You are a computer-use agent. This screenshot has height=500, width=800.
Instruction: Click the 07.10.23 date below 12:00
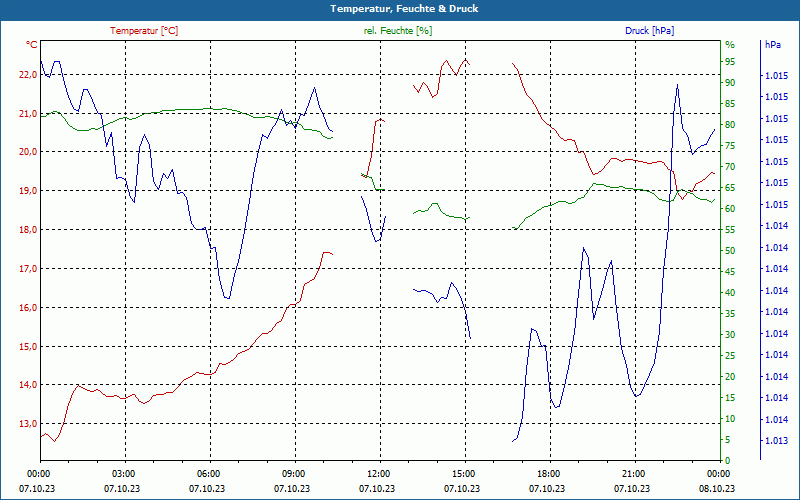click(377, 488)
